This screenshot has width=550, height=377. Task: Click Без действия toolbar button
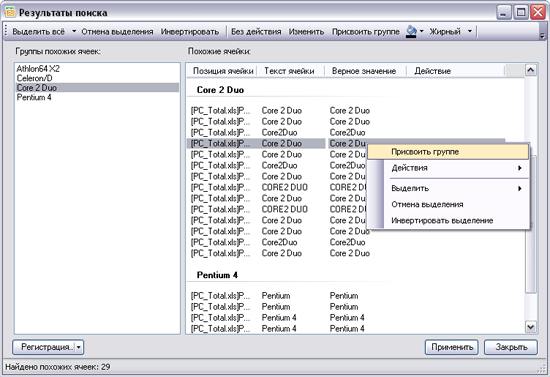(x=256, y=32)
